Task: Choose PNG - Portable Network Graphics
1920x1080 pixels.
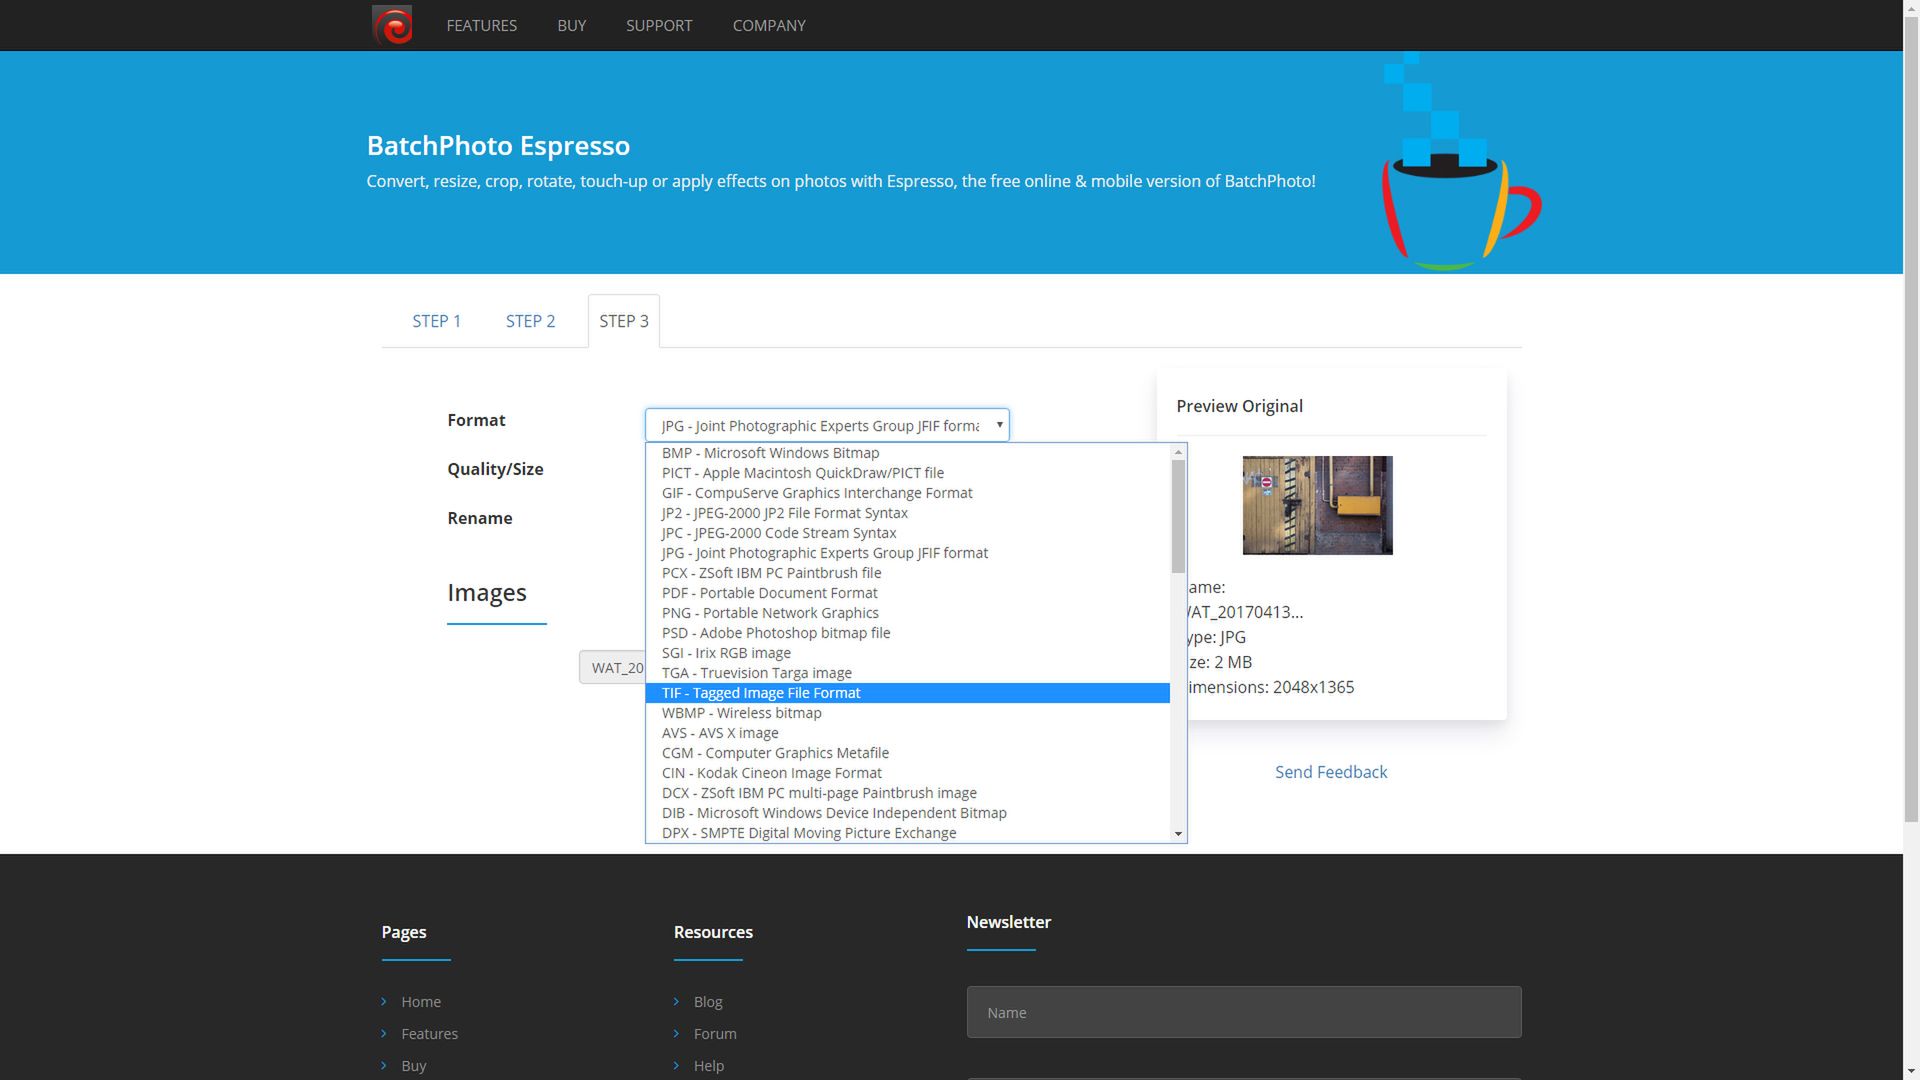Action: [x=908, y=613]
